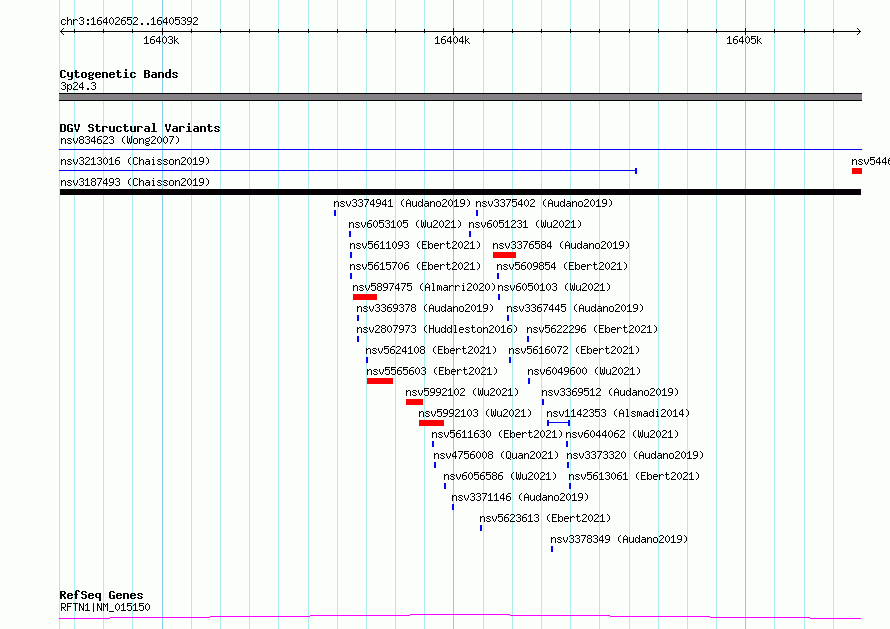
Task: Click the RefSeq Genes track title
Action: (101, 596)
